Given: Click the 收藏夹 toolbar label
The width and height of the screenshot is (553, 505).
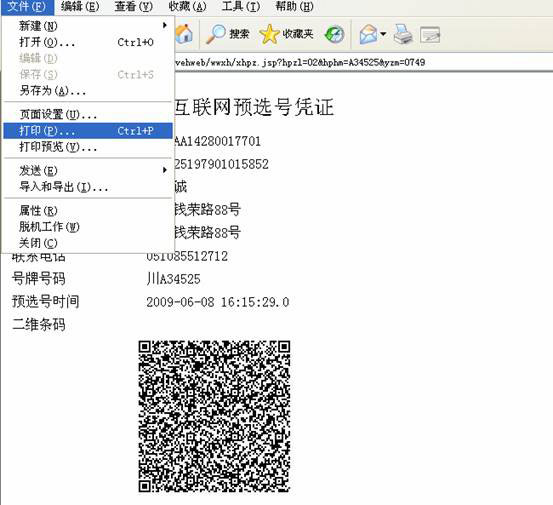Looking at the screenshot, I should tap(298, 34).
